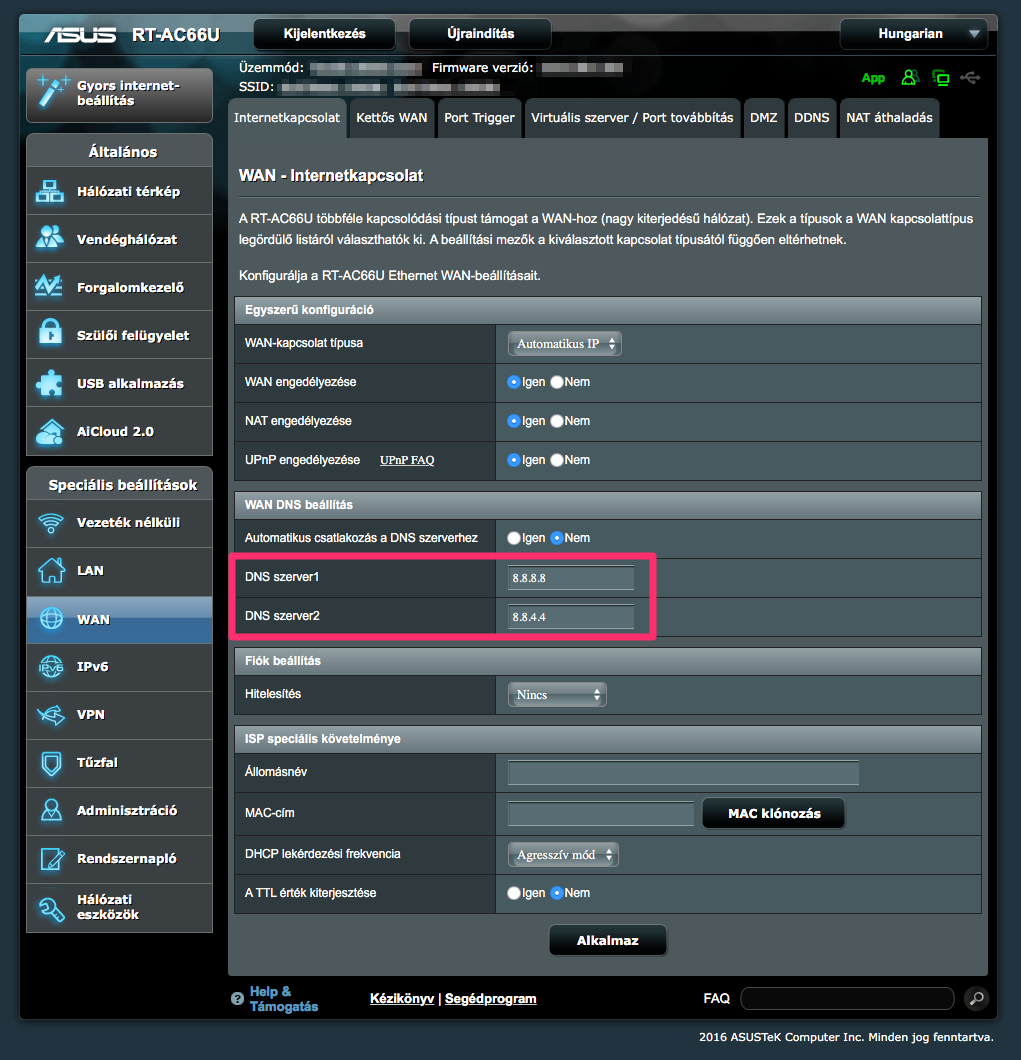
Task: Click the Rendszernapló notepad icon
Action: (x=52, y=859)
